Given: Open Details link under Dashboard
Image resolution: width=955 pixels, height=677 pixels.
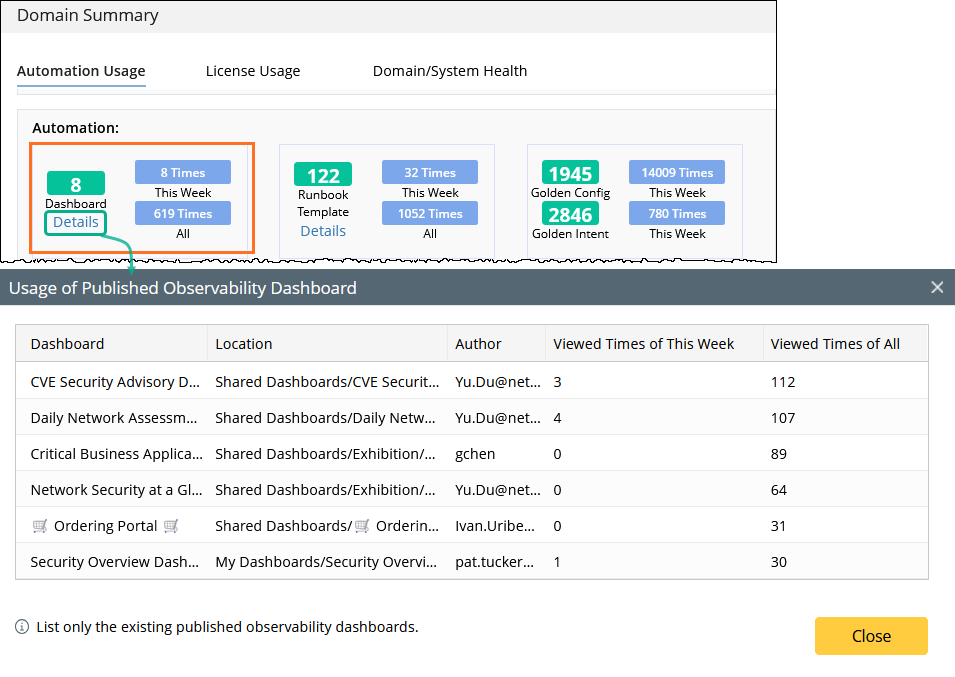Looking at the screenshot, I should [76, 222].
